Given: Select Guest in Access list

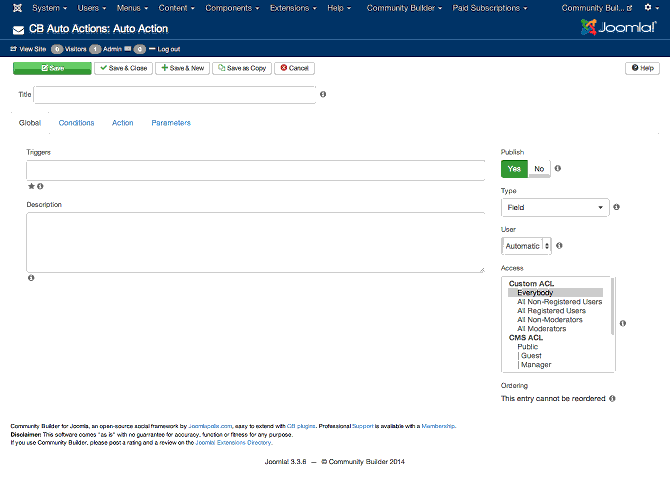Looking at the screenshot, I should [530, 355].
